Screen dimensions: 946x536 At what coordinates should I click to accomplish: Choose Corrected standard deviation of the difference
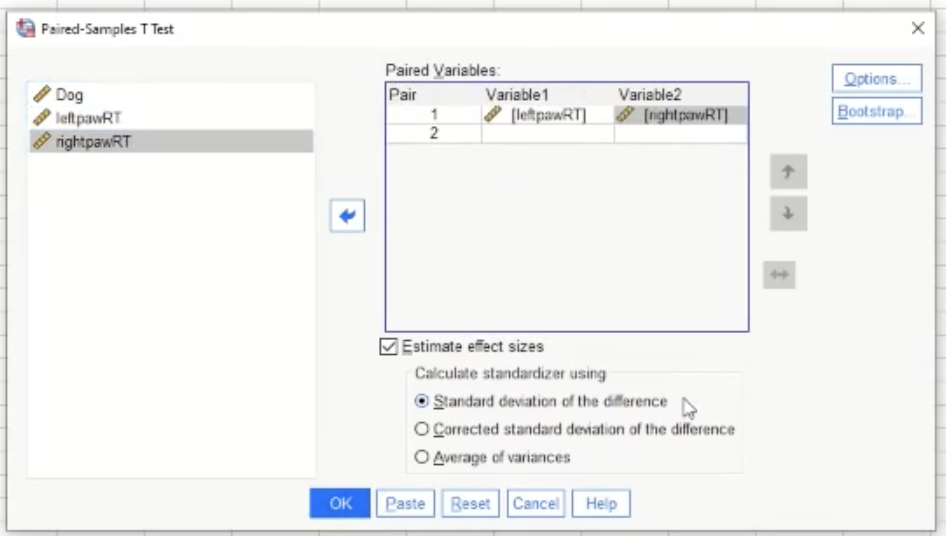pos(422,429)
